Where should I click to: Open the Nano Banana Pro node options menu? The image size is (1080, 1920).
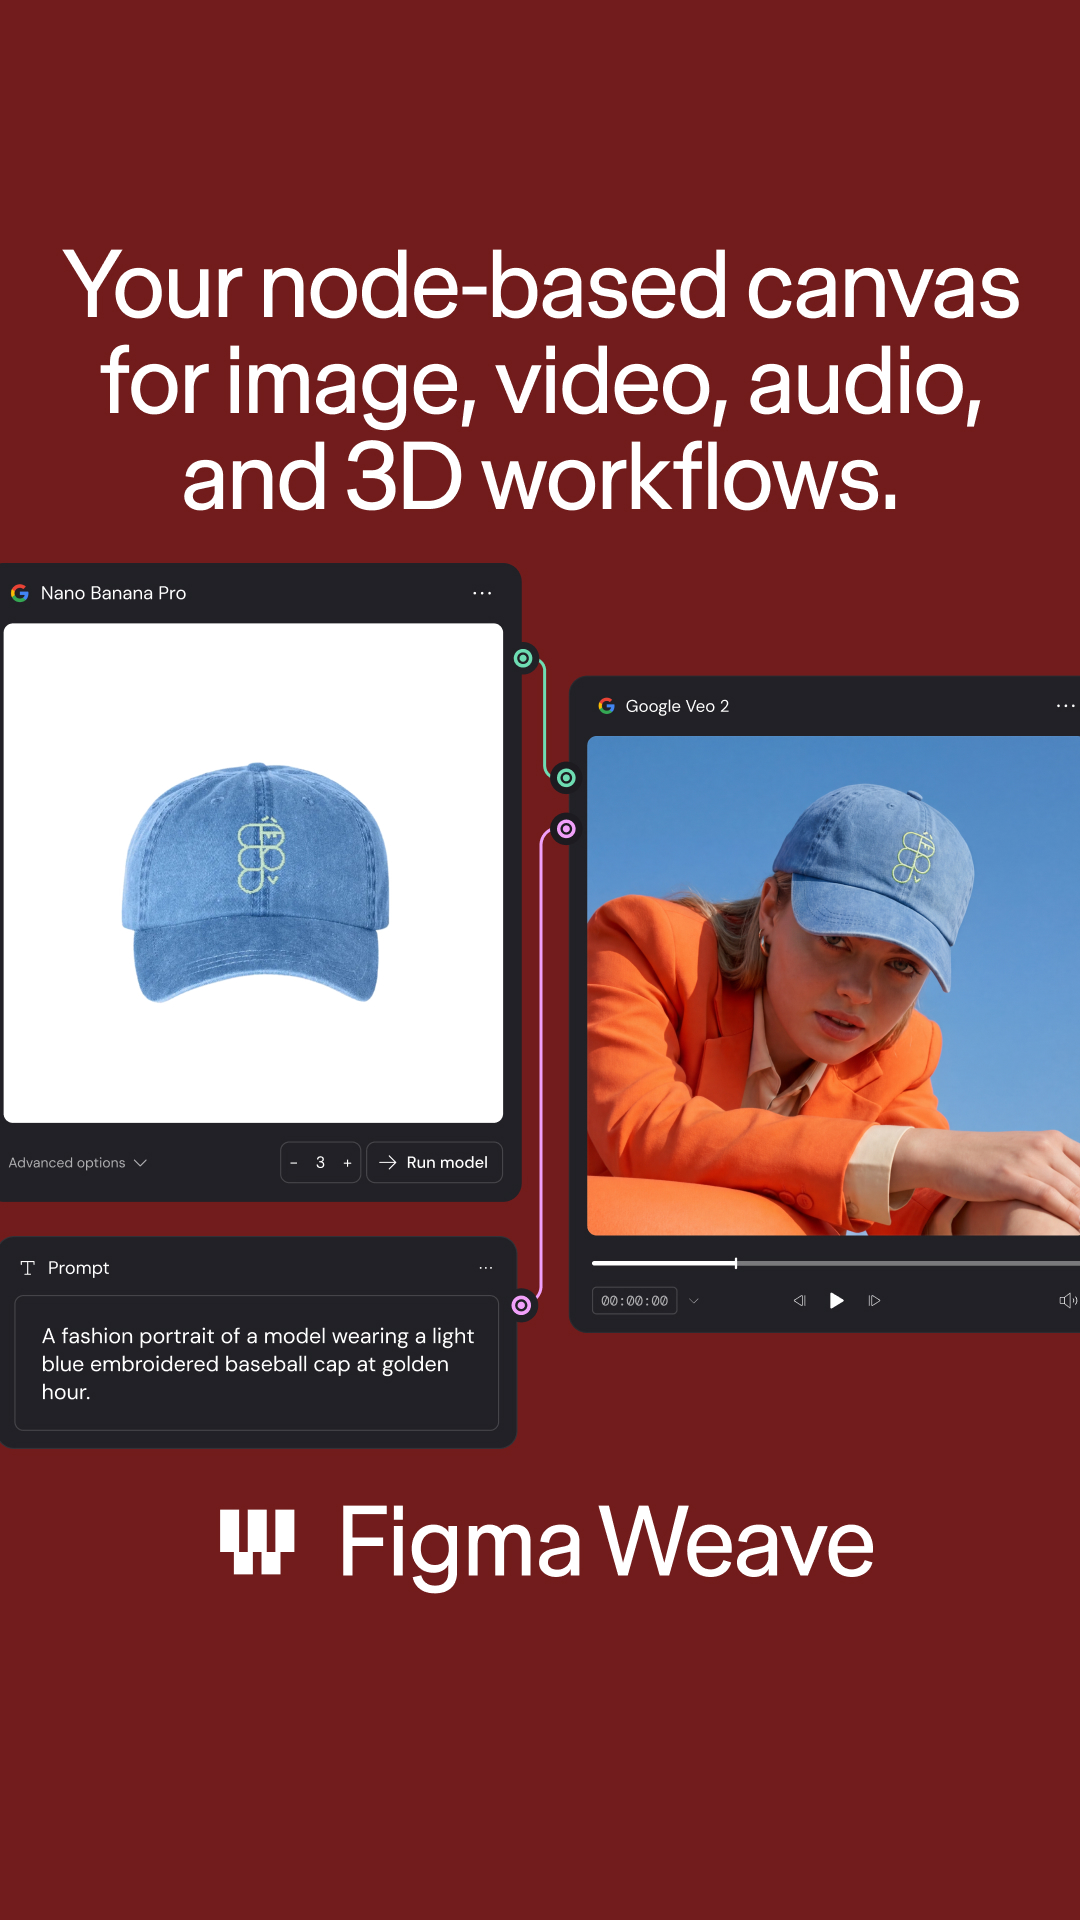point(482,593)
